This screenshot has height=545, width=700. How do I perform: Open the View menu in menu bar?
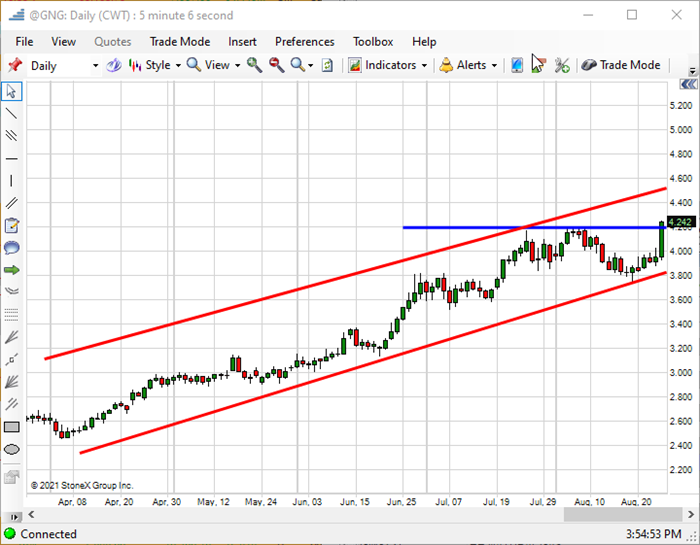63,42
